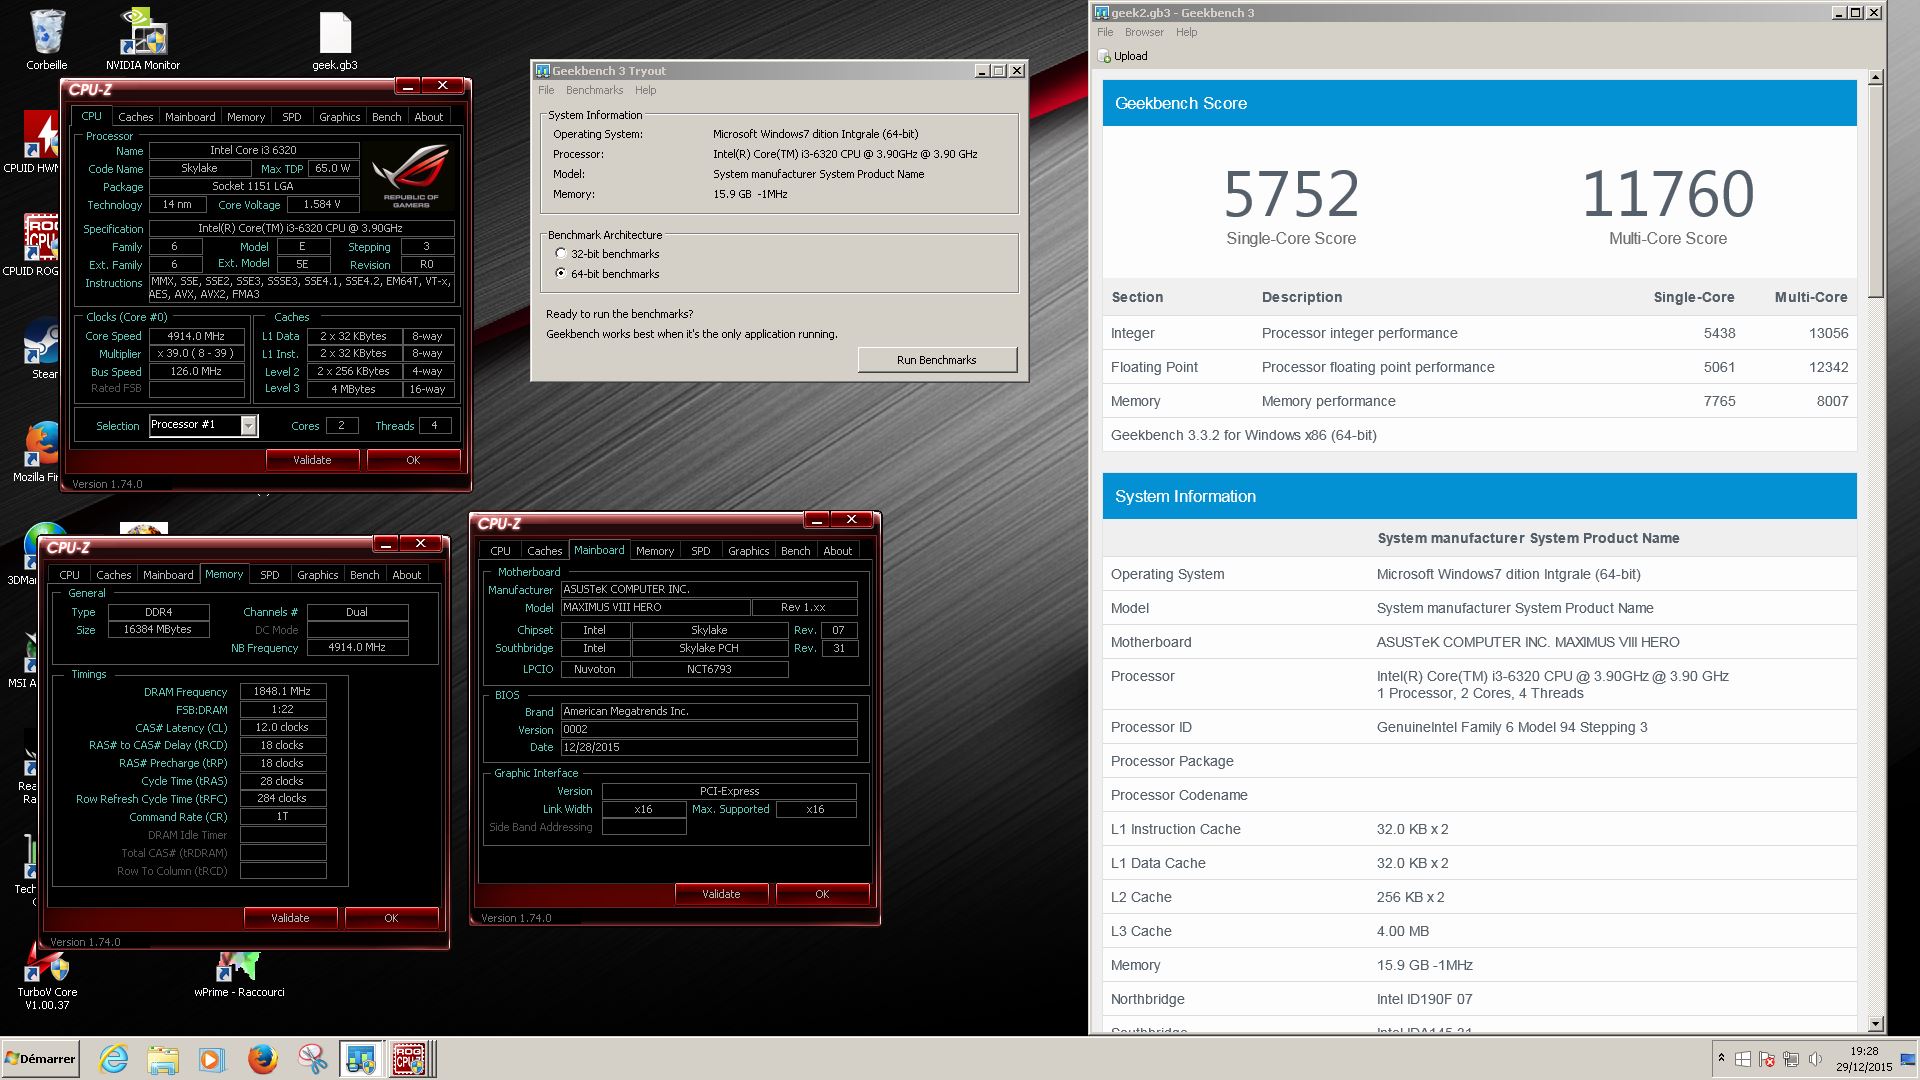The height and width of the screenshot is (1080, 1920).
Task: Click Validate in the top CPU-Z window
Action: pyautogui.click(x=312, y=460)
